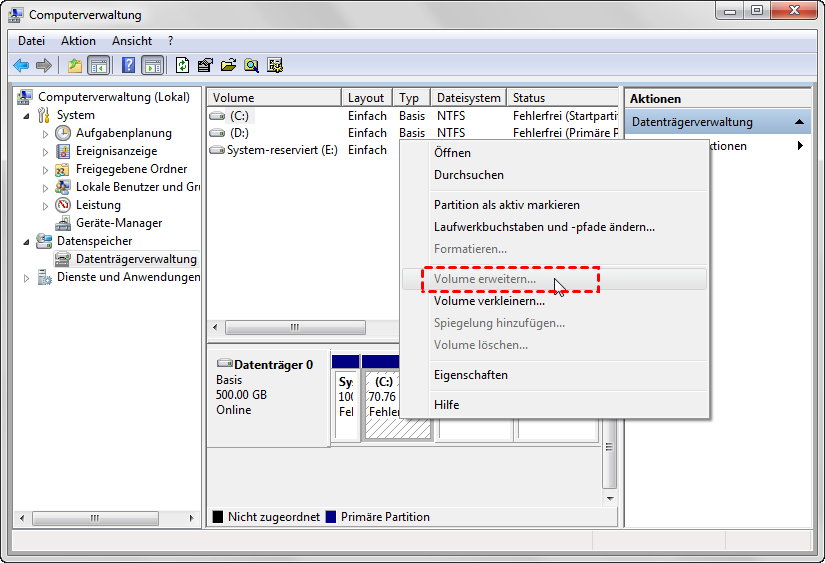Click the Volume erweitern menu entry
Screen dimensions: 825x563
(x=555, y=279)
